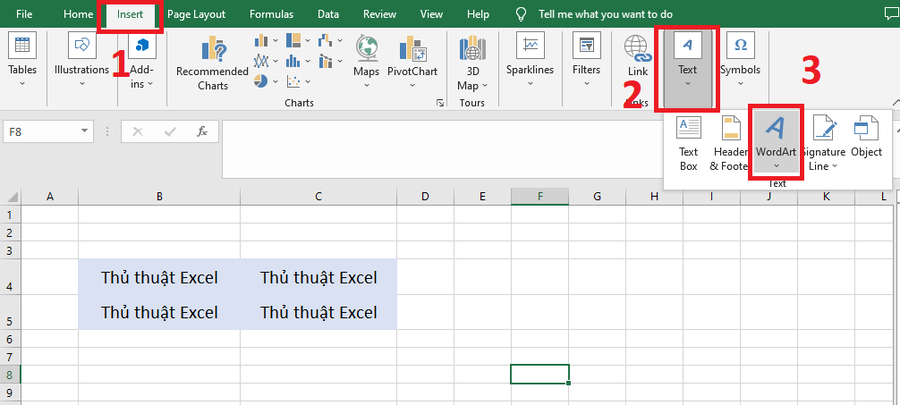
Task: Click the formula bar Cancel X button
Action: [x=138, y=131]
